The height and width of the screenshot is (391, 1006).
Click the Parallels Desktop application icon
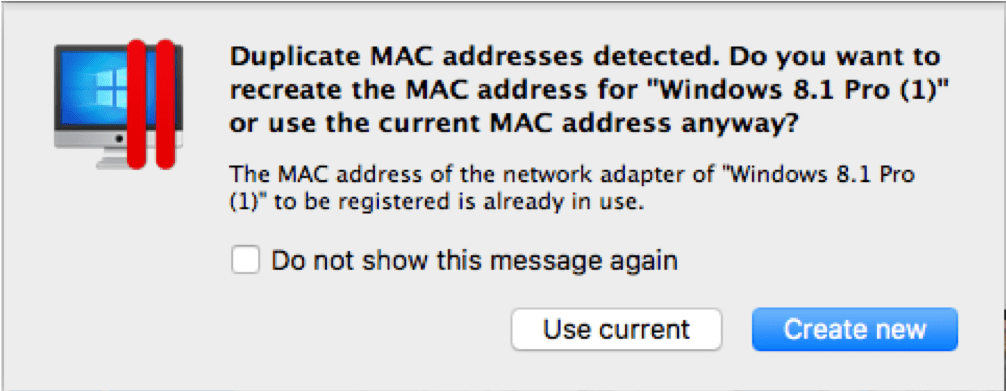coord(119,105)
